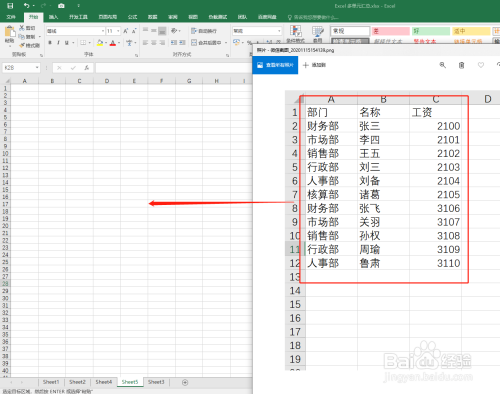Image resolution: width=500 pixels, height=394 pixels.
Task: Click the text Orientation icon
Action: coord(174,31)
